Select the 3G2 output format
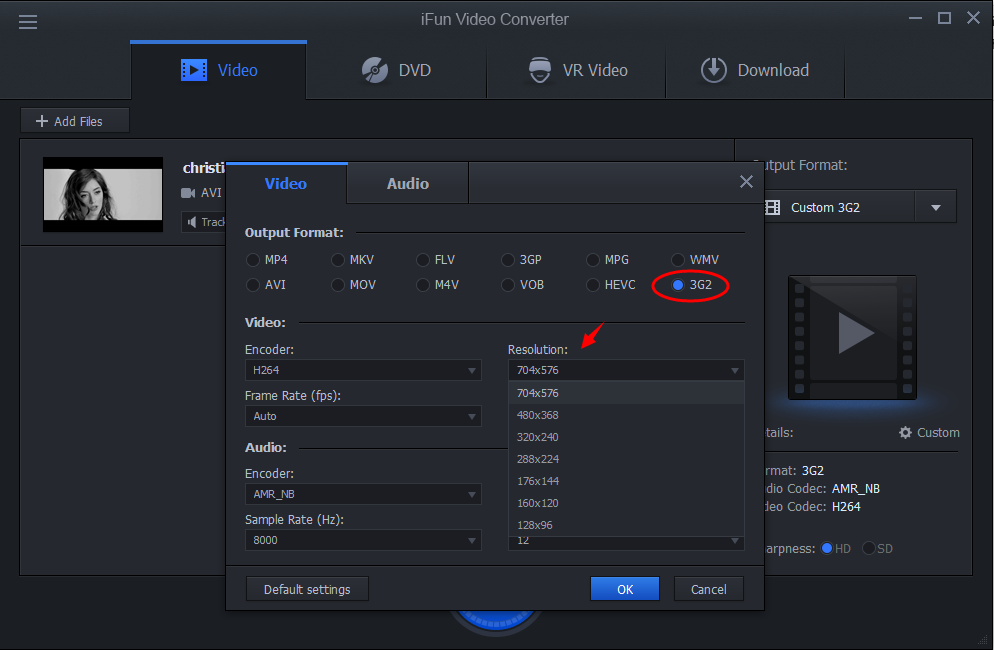994x650 pixels. (692, 285)
